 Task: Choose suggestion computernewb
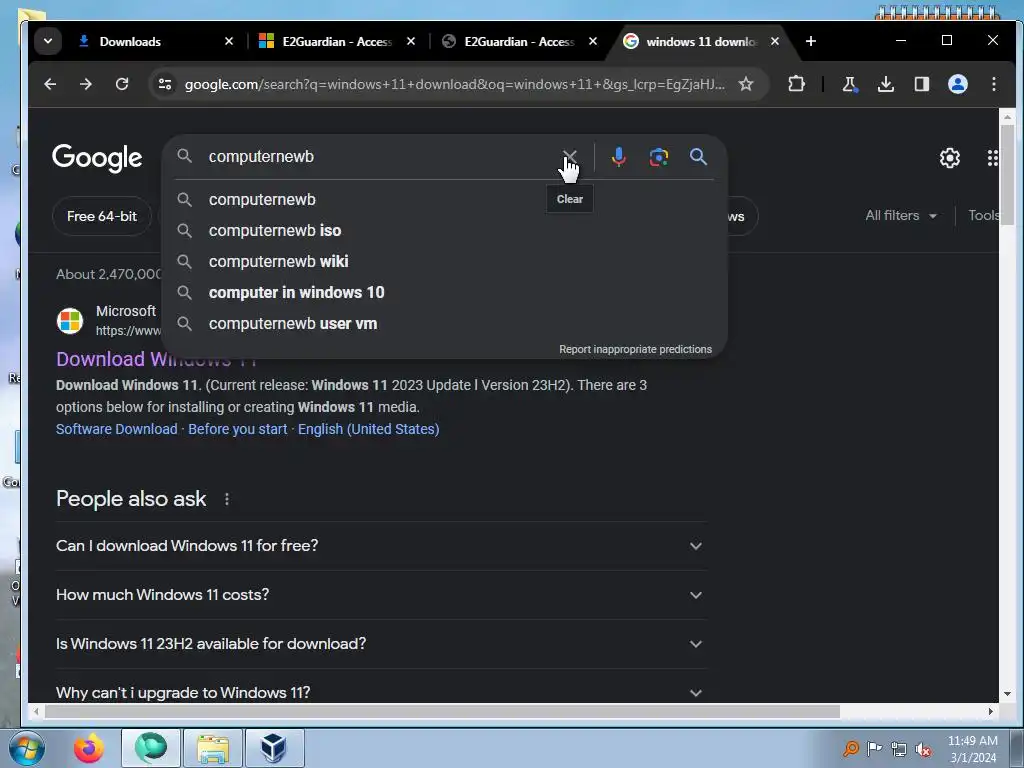[x=444, y=199]
